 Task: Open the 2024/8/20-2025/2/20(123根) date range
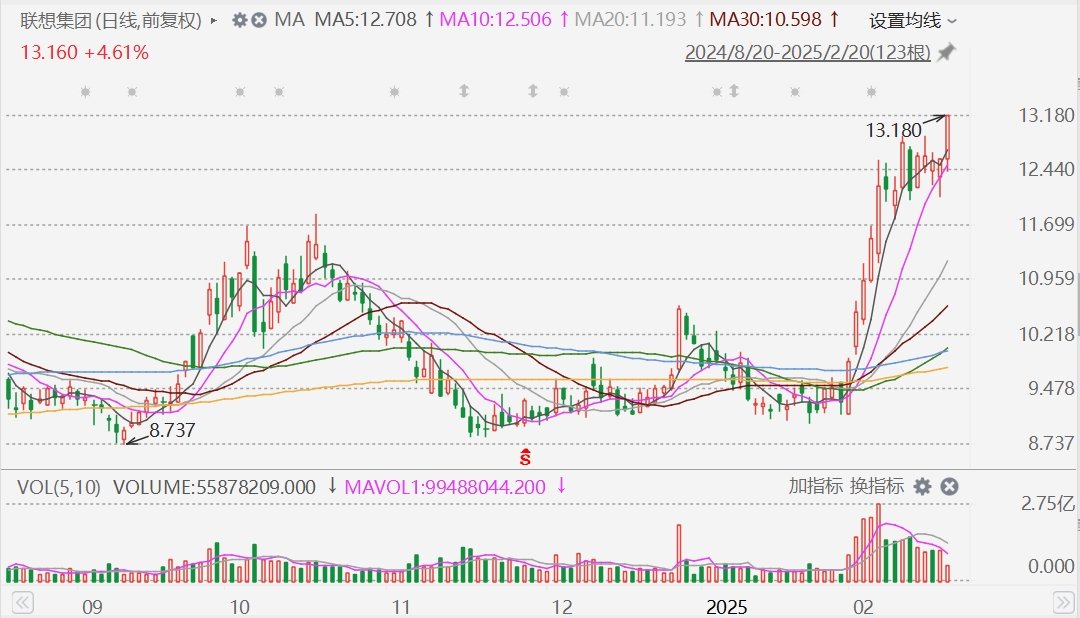[x=807, y=52]
